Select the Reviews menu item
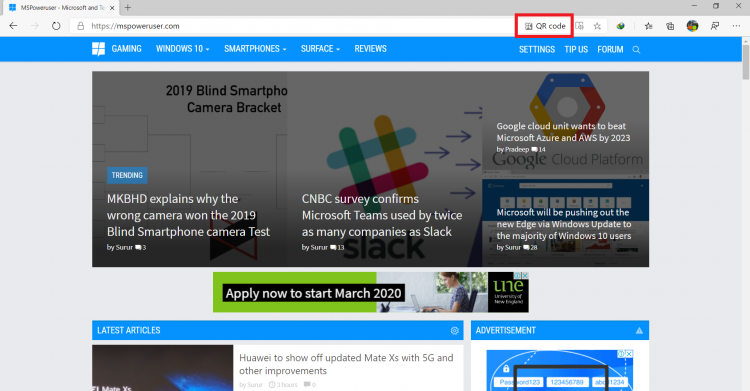Screen dimensions: 750x391 pyautogui.click(x=370, y=49)
